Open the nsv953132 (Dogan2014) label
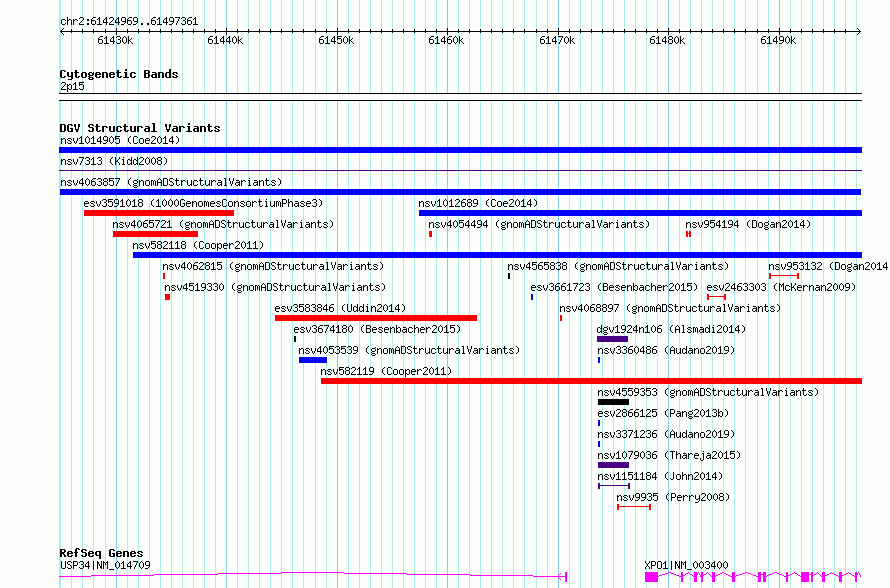890x588 pixels. [829, 266]
